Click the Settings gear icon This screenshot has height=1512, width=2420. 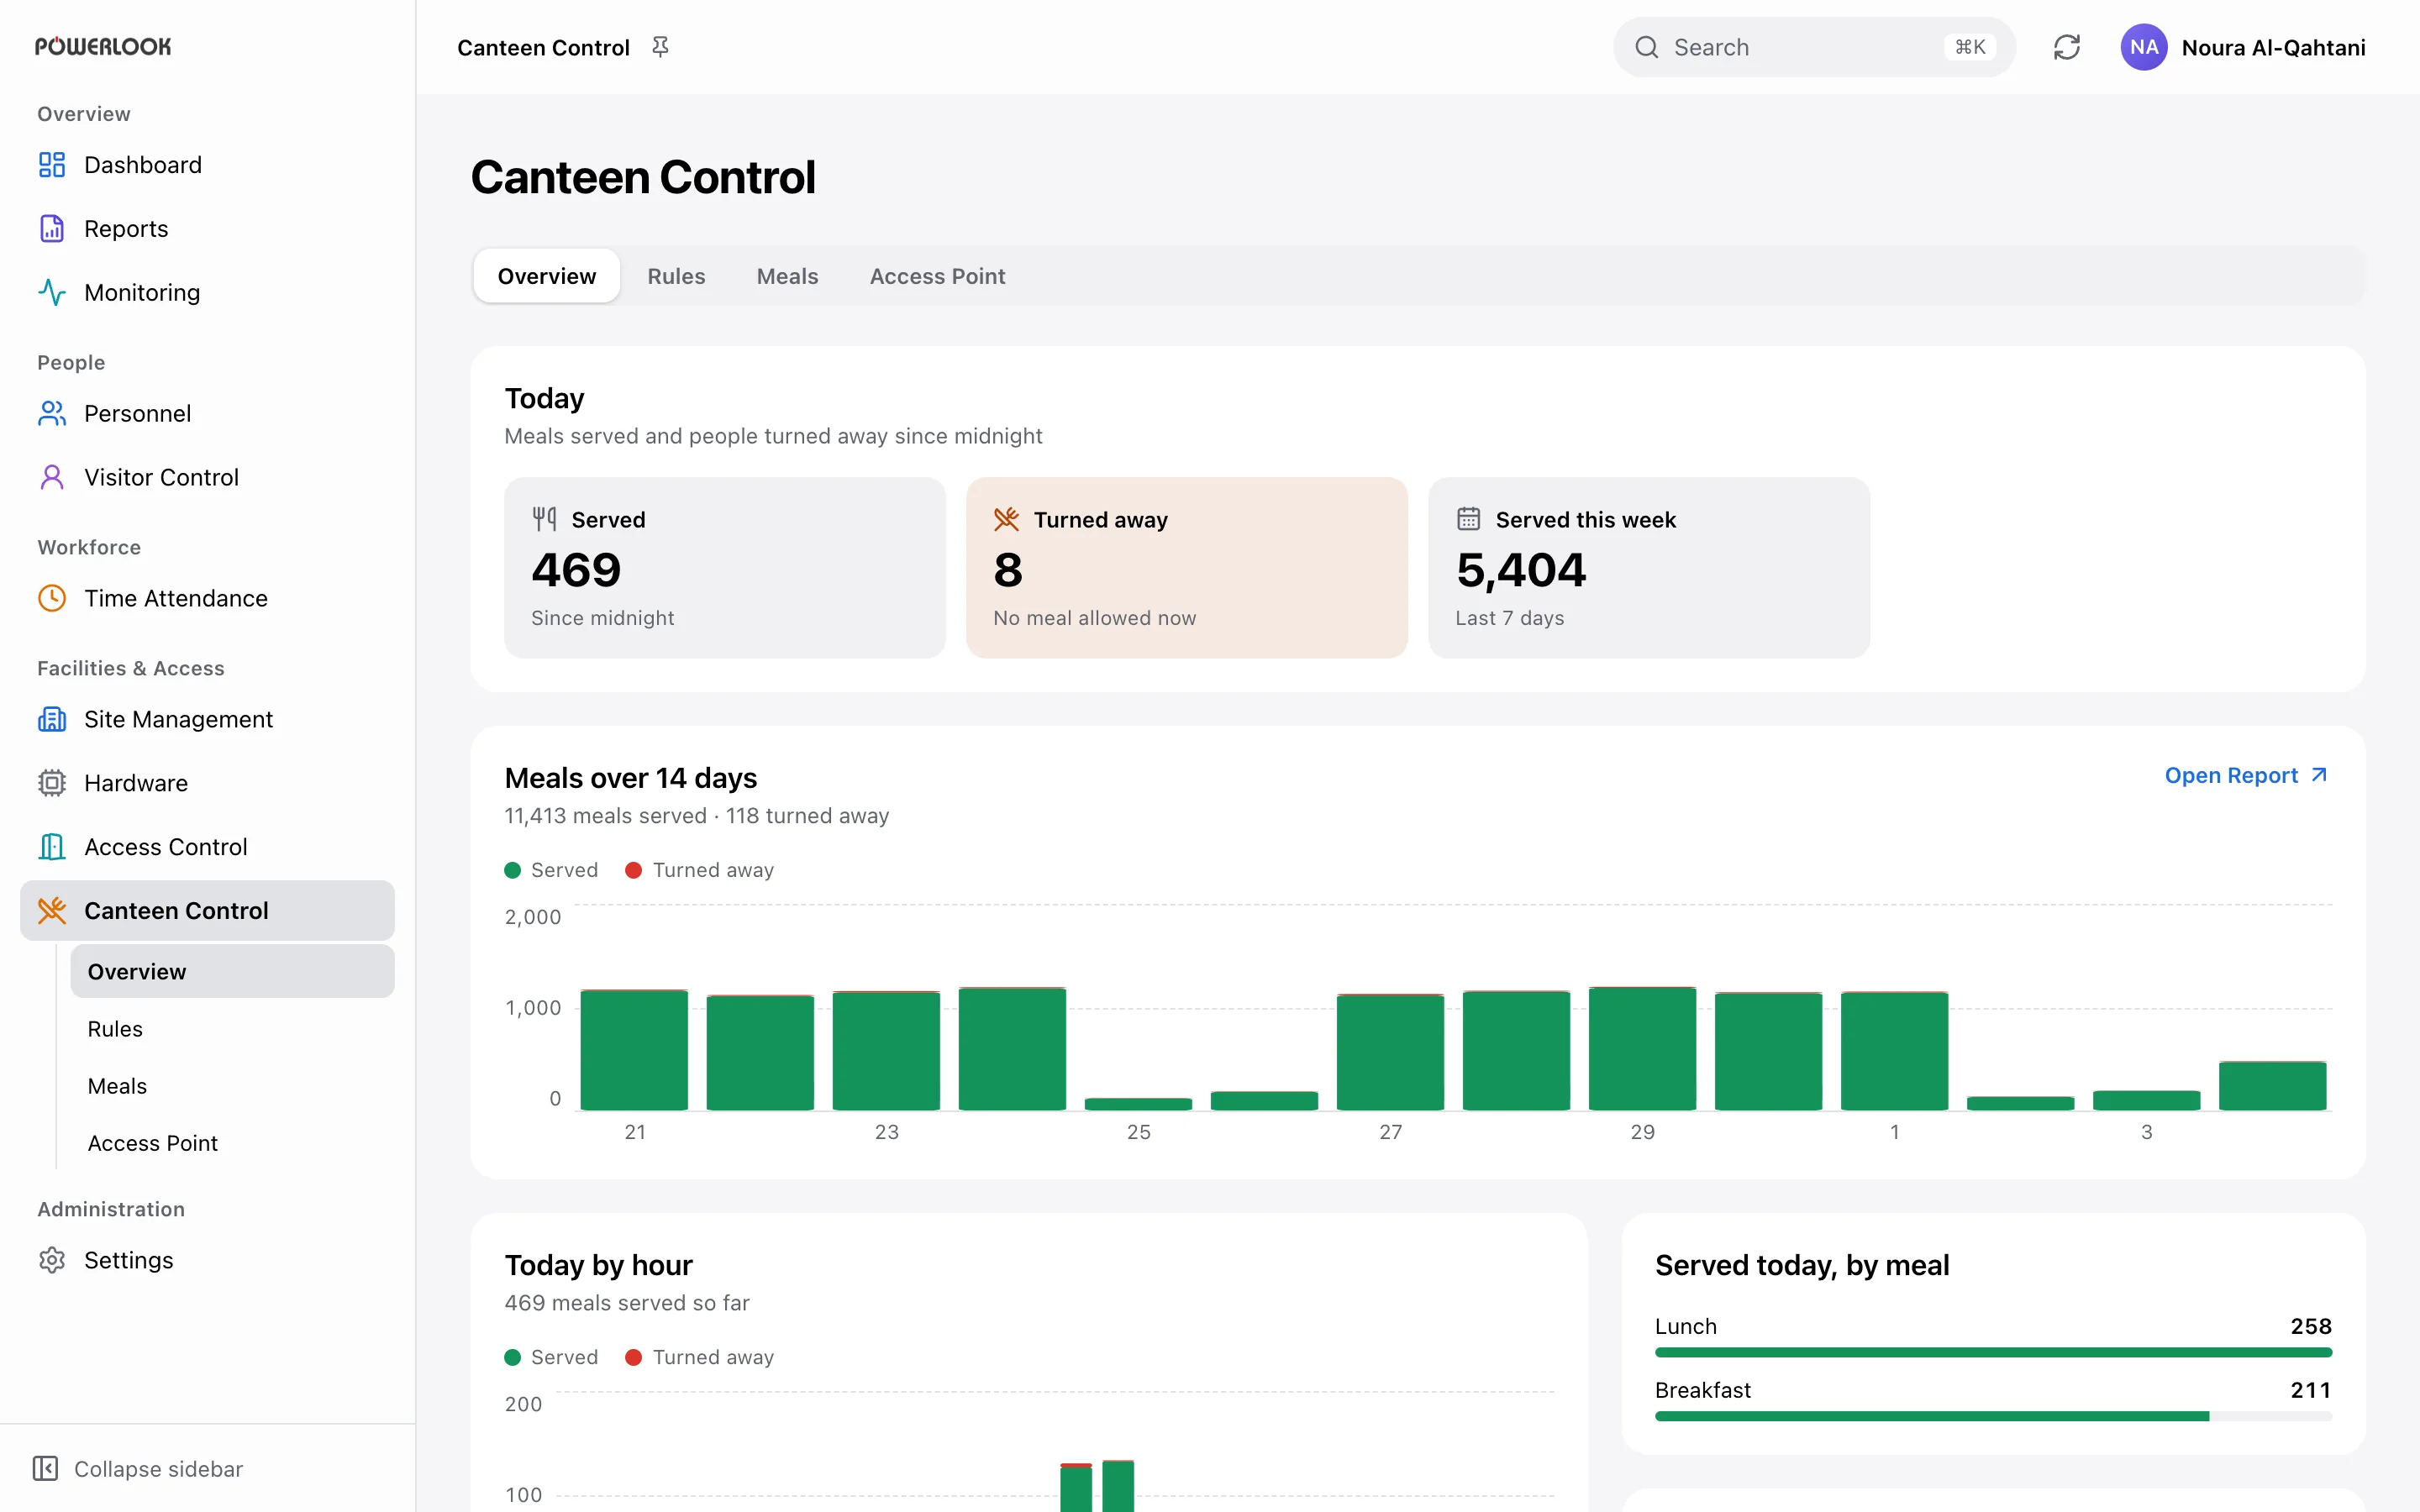point(52,1261)
